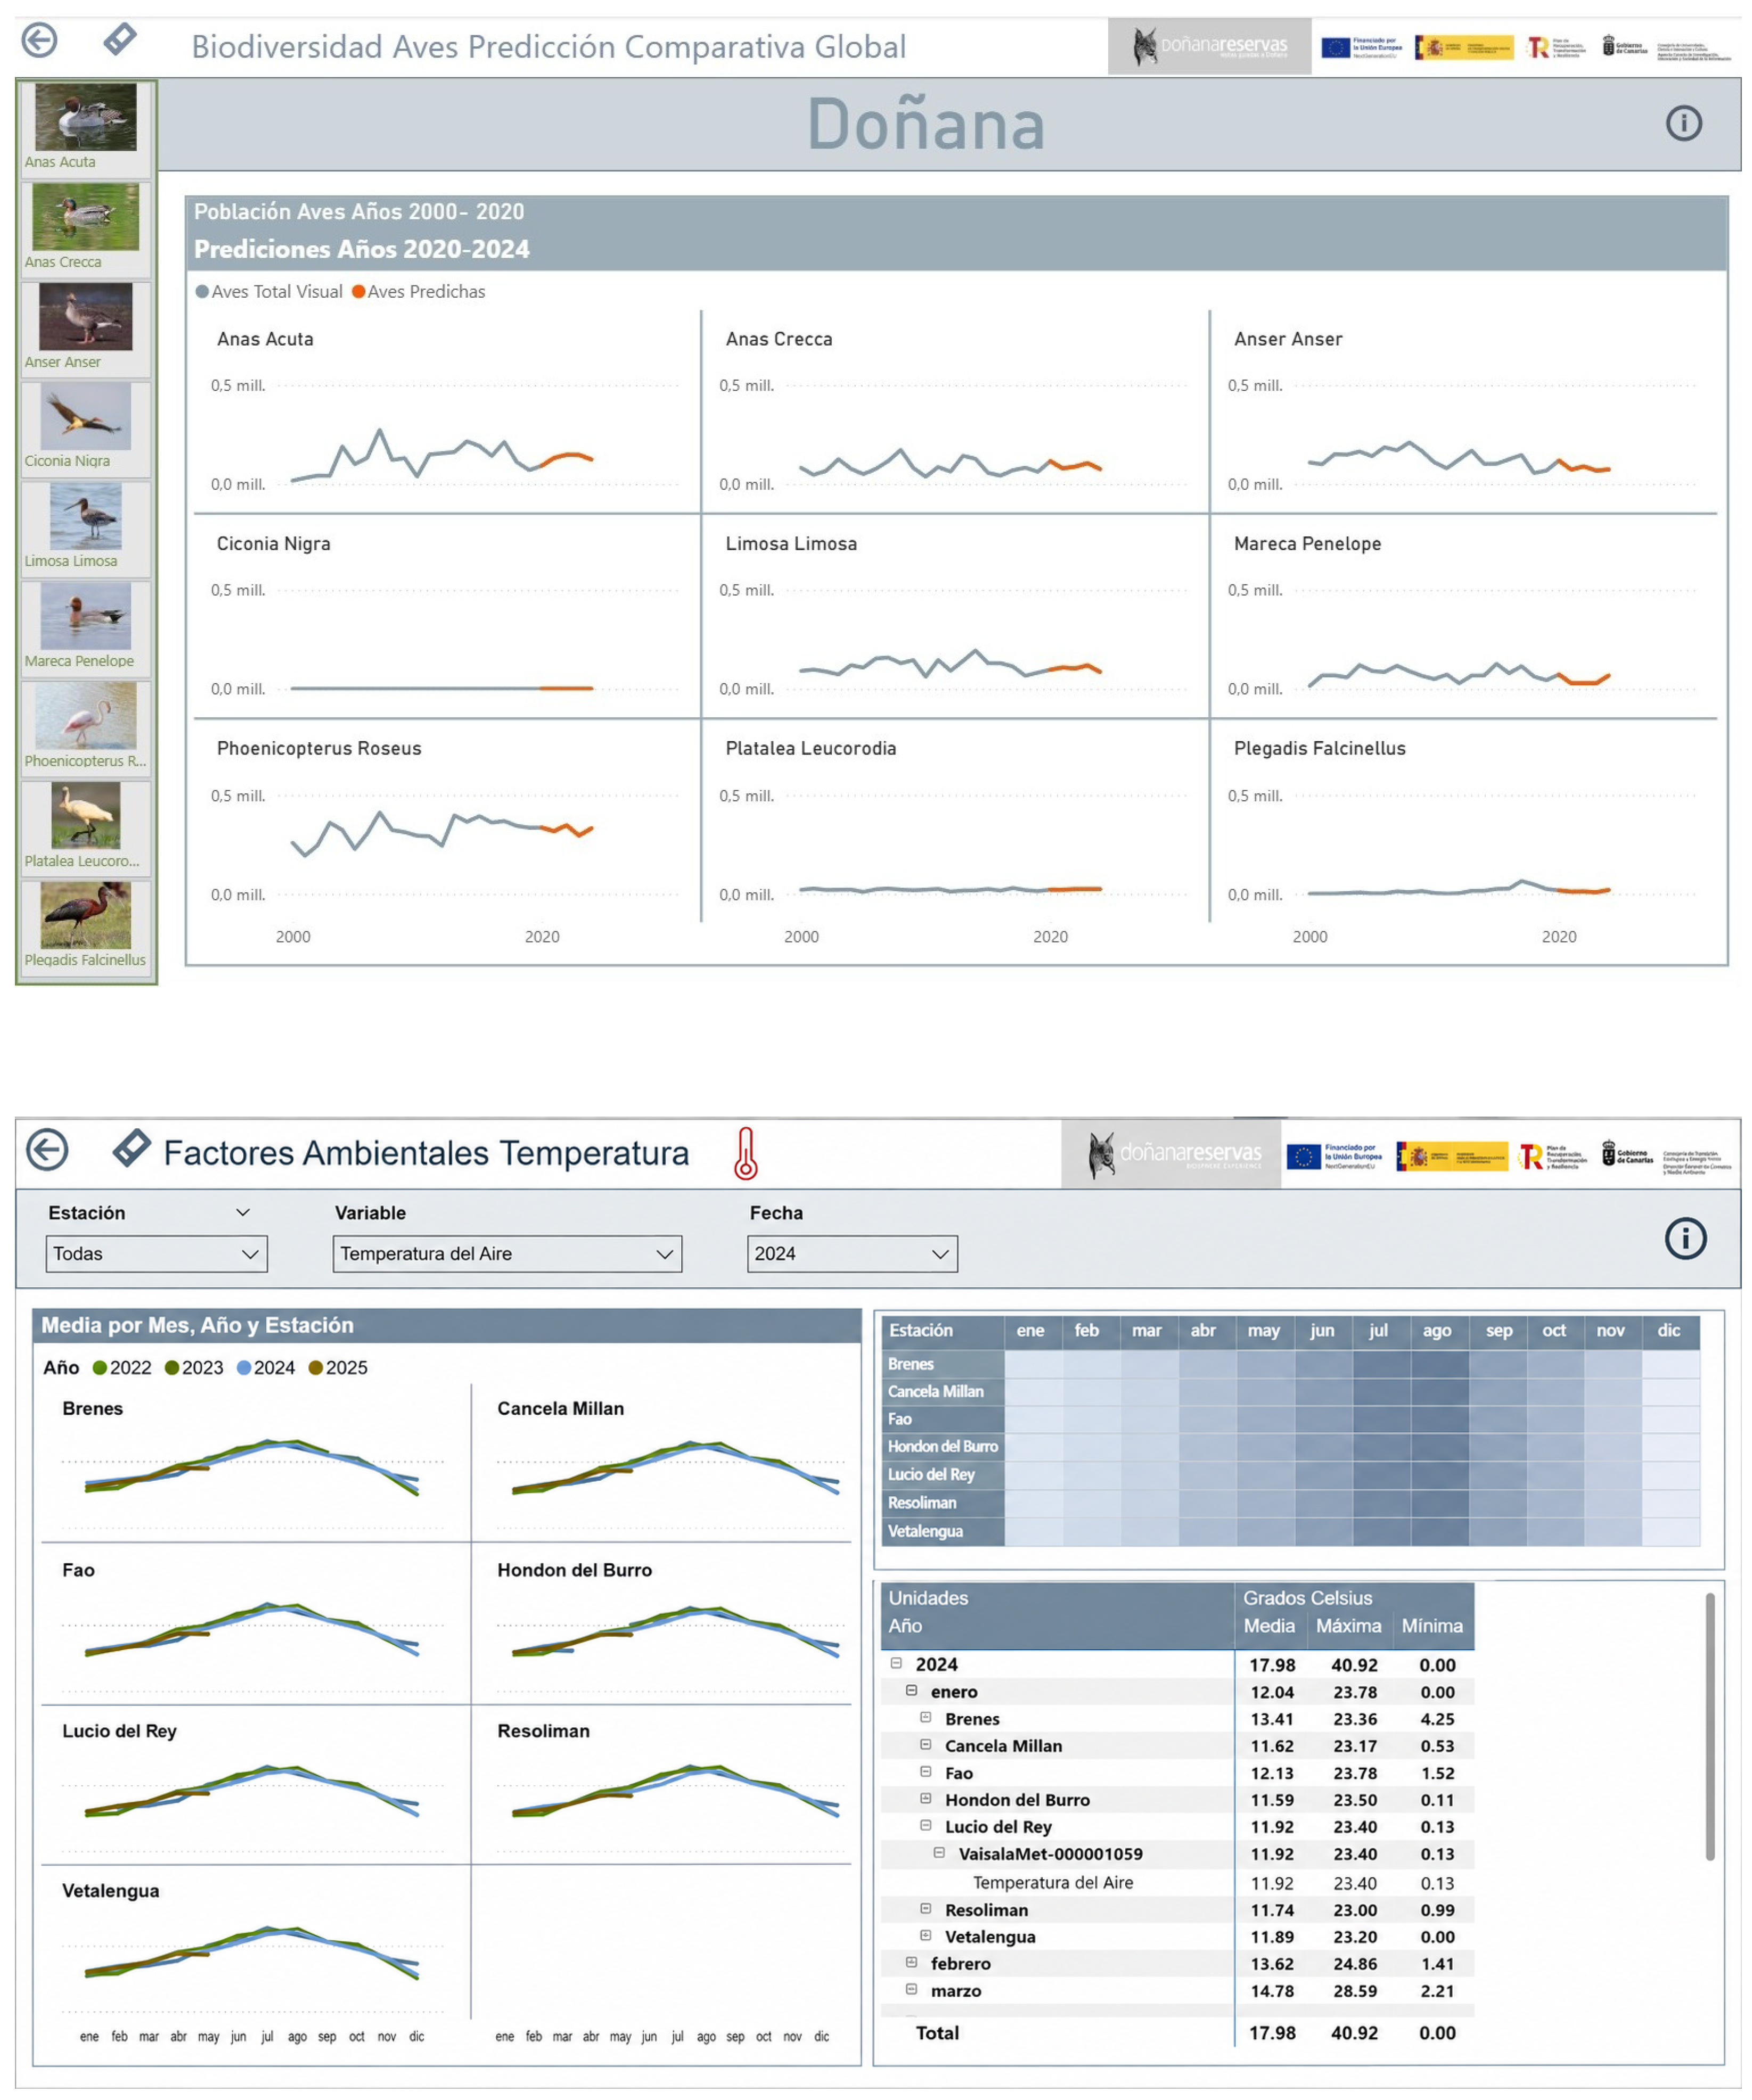Screen dimensions: 1752x2100
Task: Toggle 2024 year legend item
Action: click(x=266, y=1367)
